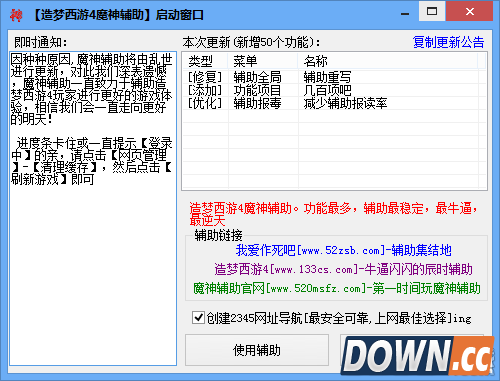Open 造梦西游4 www.133cs.com link
This screenshot has height=381, width=500.
point(343,269)
